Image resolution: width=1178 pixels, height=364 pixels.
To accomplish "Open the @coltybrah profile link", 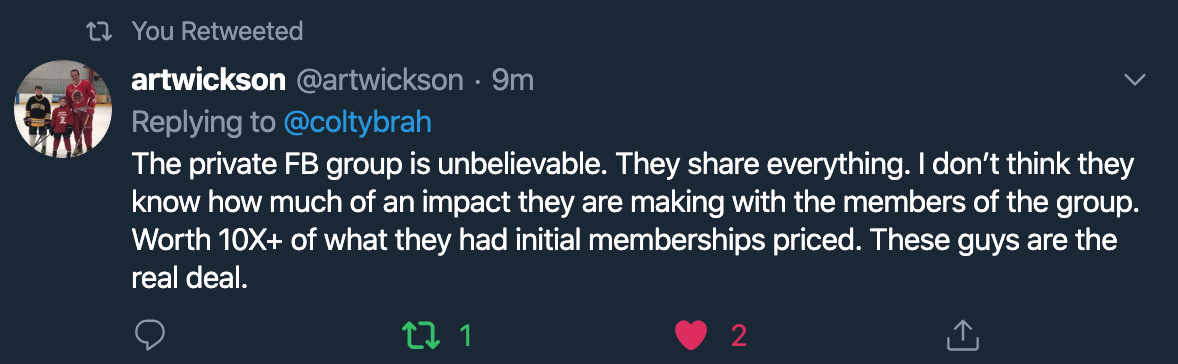I will 358,122.
